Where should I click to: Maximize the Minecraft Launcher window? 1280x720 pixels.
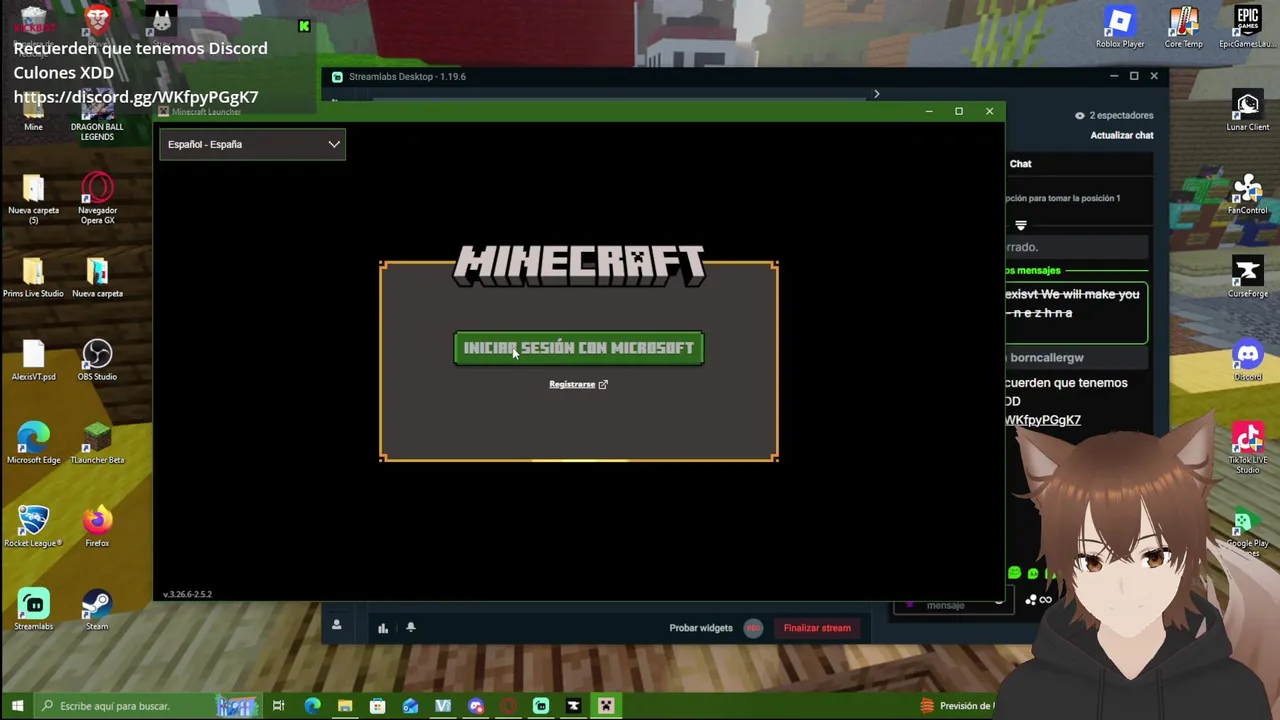[x=959, y=111]
